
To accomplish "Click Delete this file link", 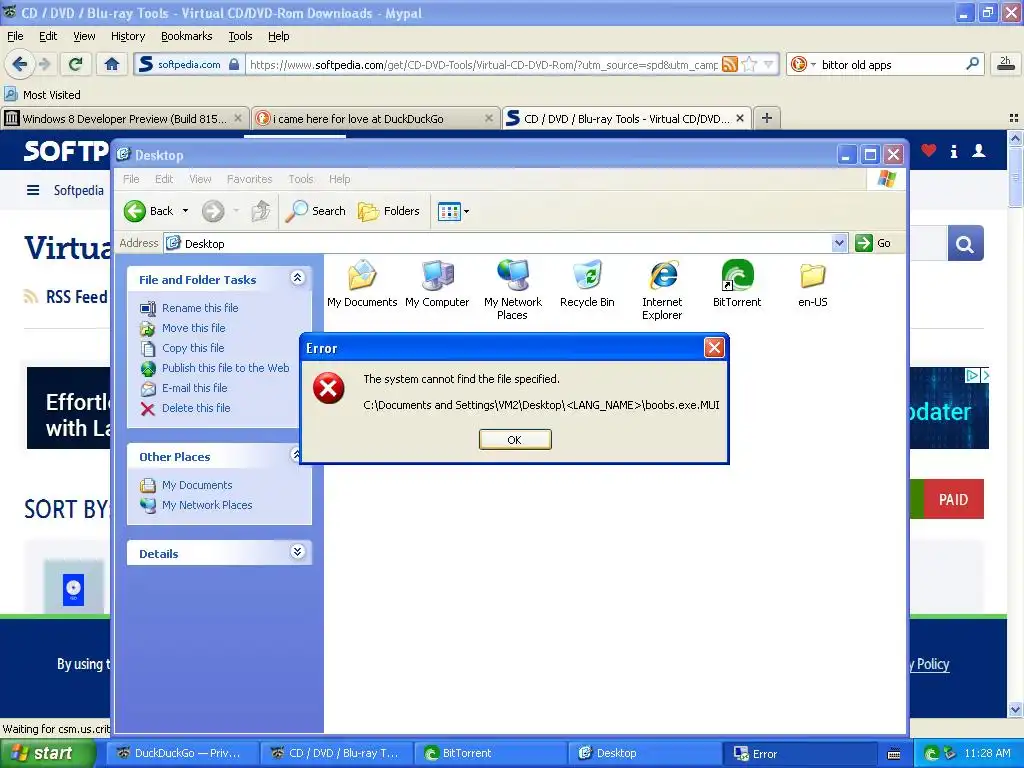I will (196, 408).
